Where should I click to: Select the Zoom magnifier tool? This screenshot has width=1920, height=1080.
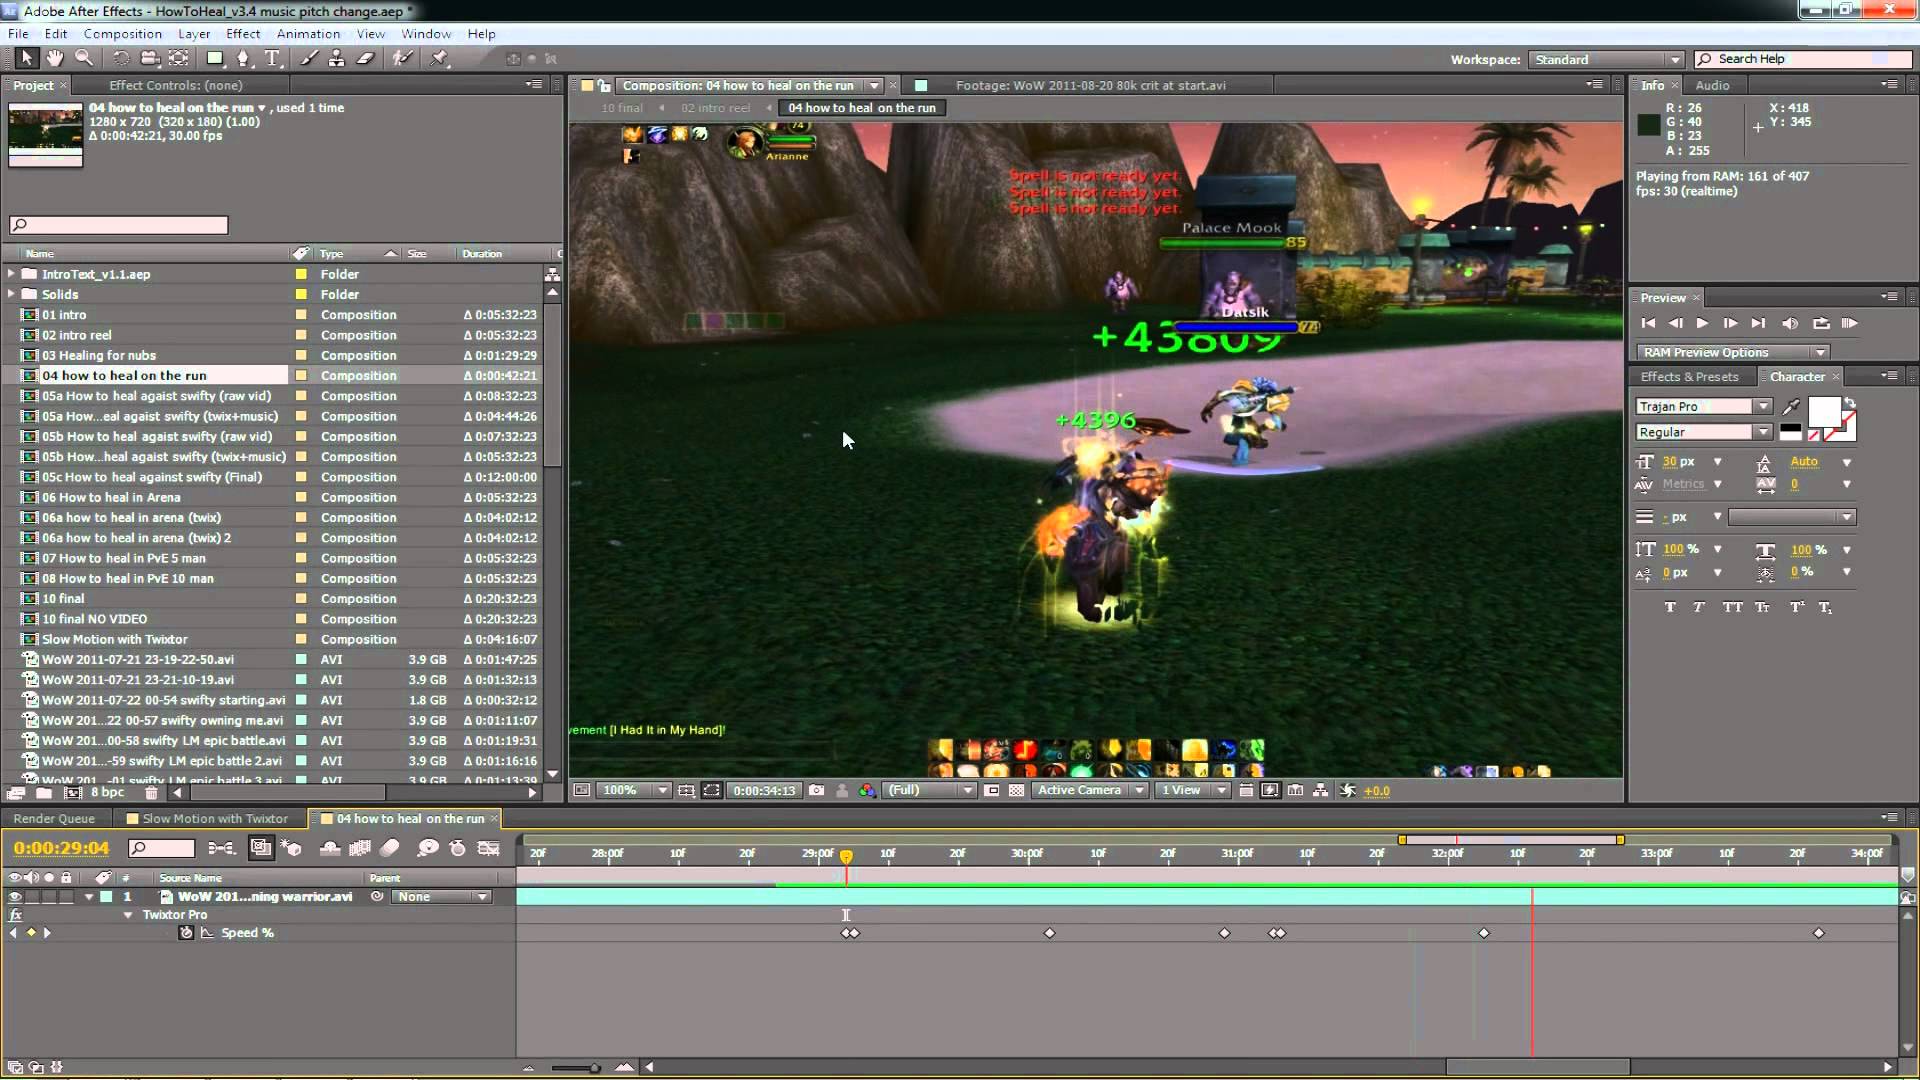(x=85, y=59)
